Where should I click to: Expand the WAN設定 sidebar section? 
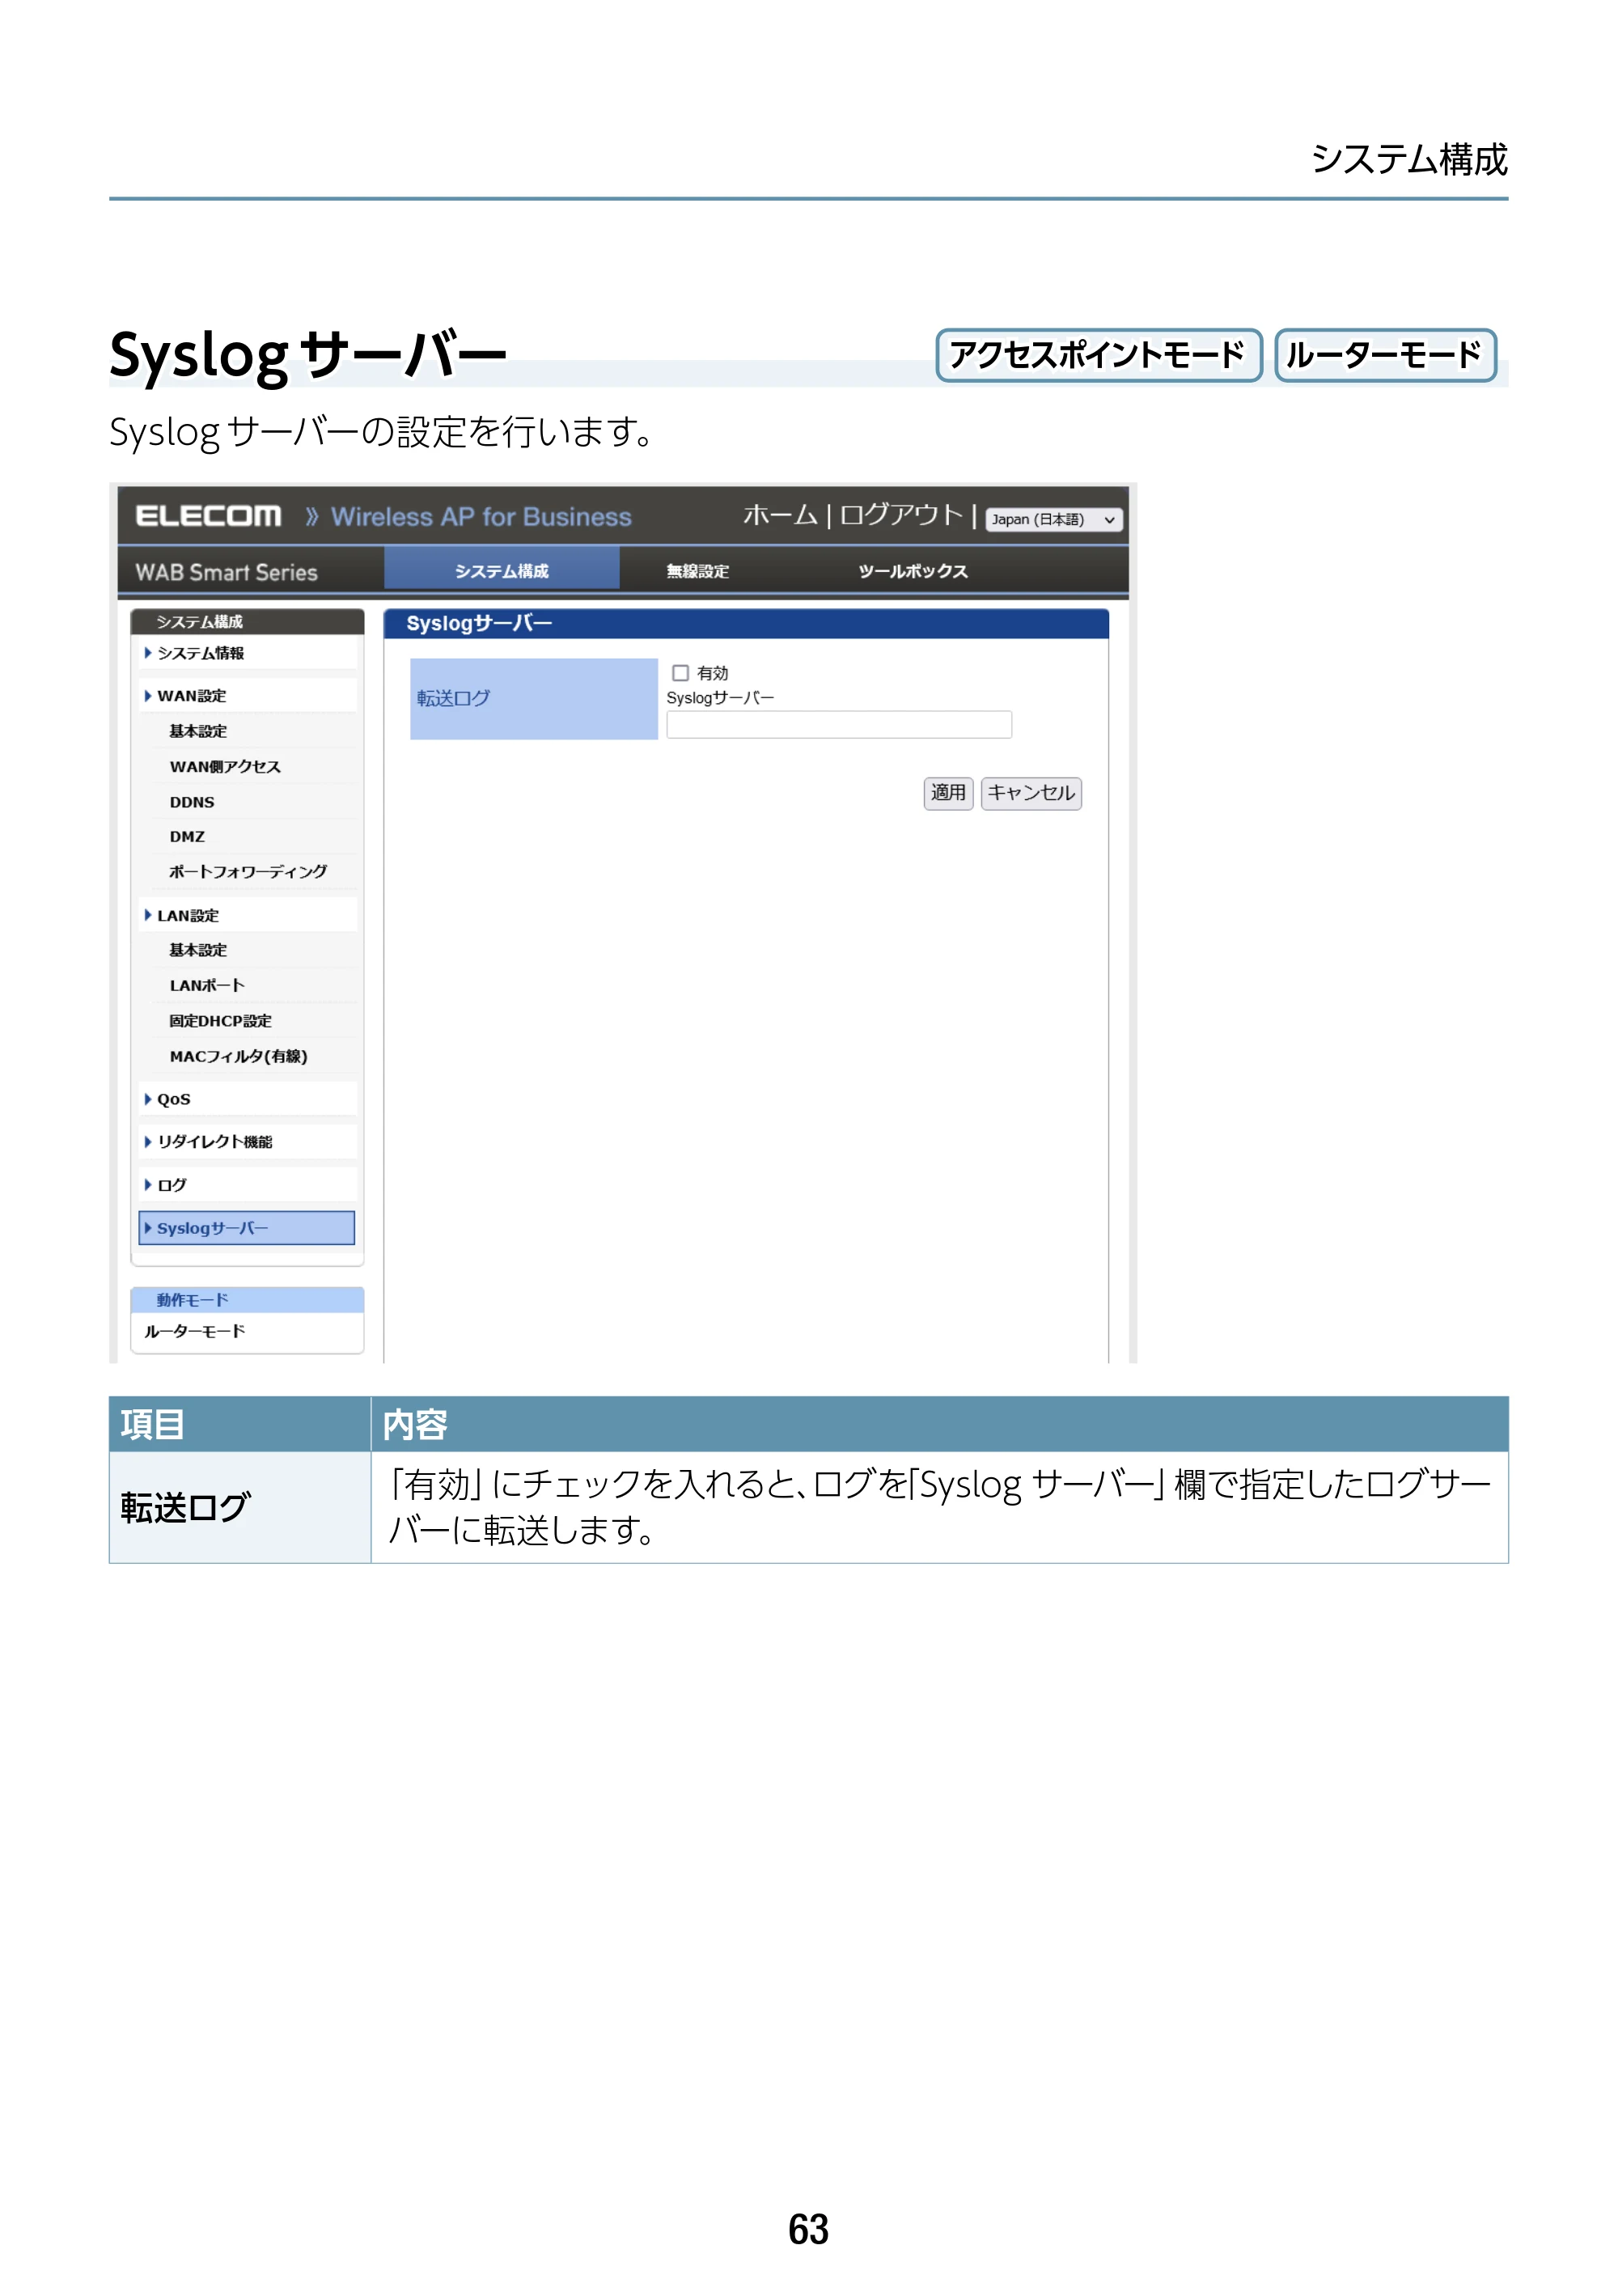point(247,696)
